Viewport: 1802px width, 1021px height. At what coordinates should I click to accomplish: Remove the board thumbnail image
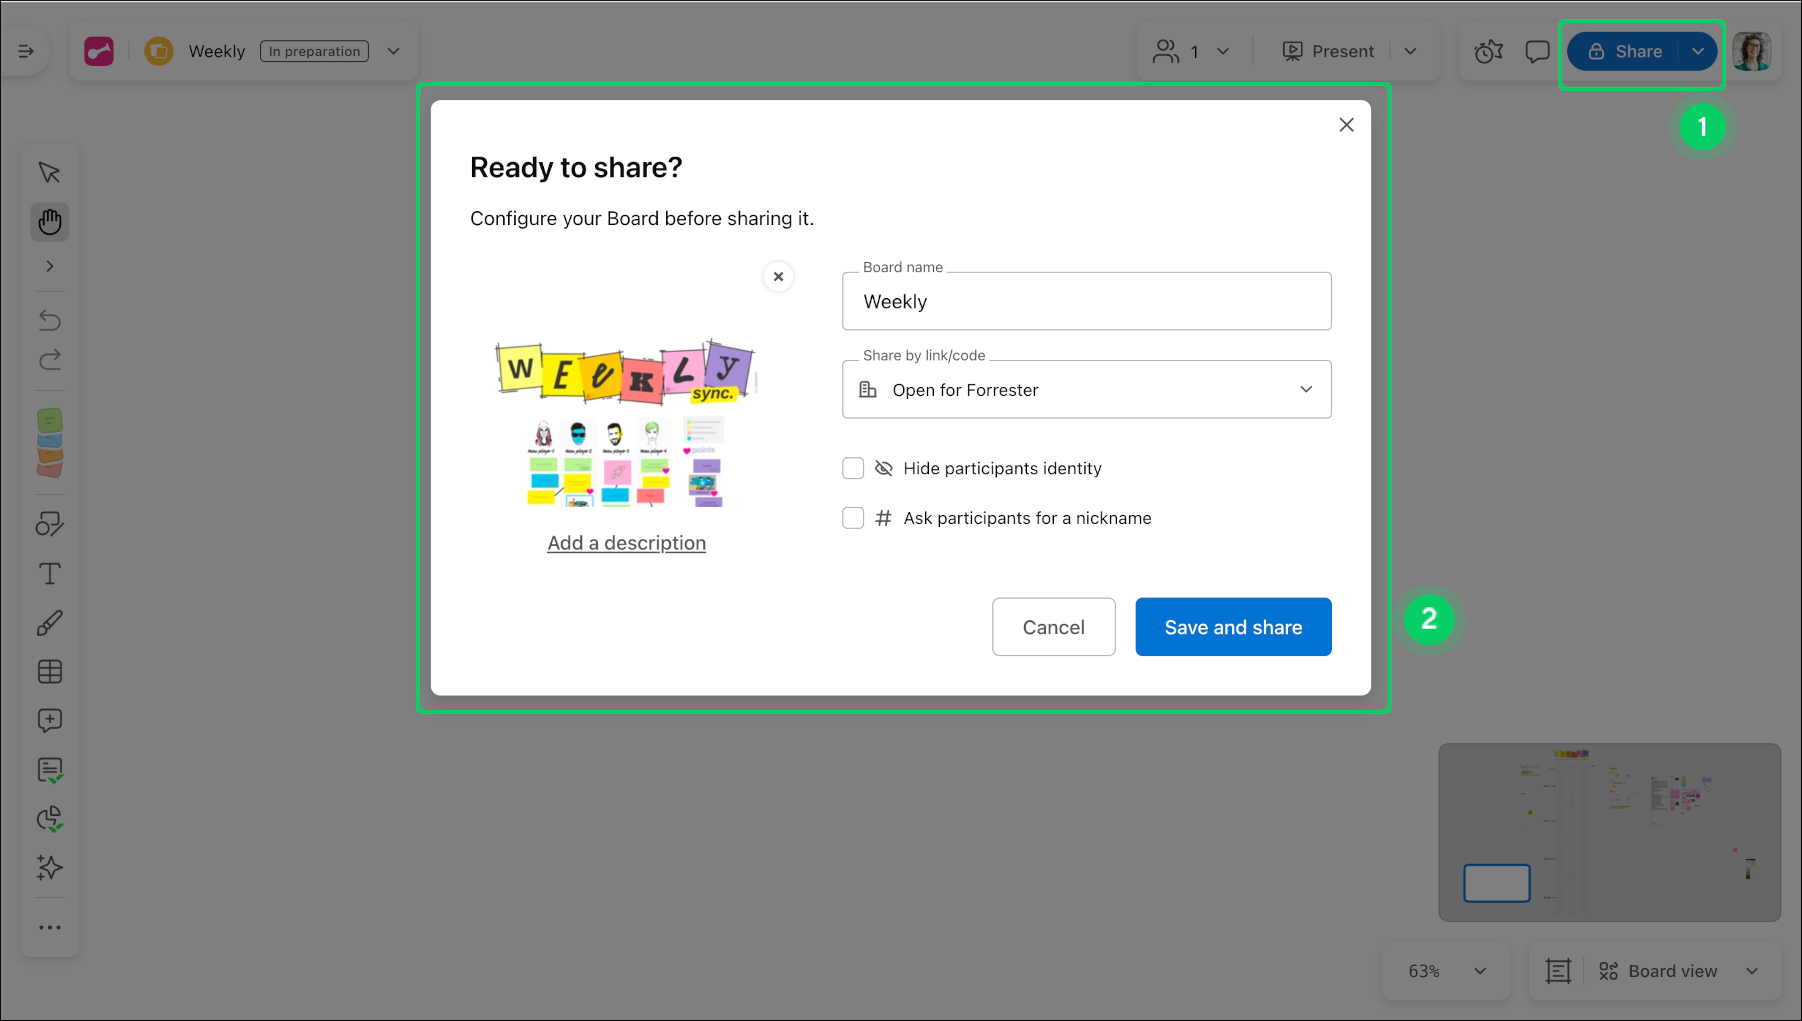coord(778,276)
